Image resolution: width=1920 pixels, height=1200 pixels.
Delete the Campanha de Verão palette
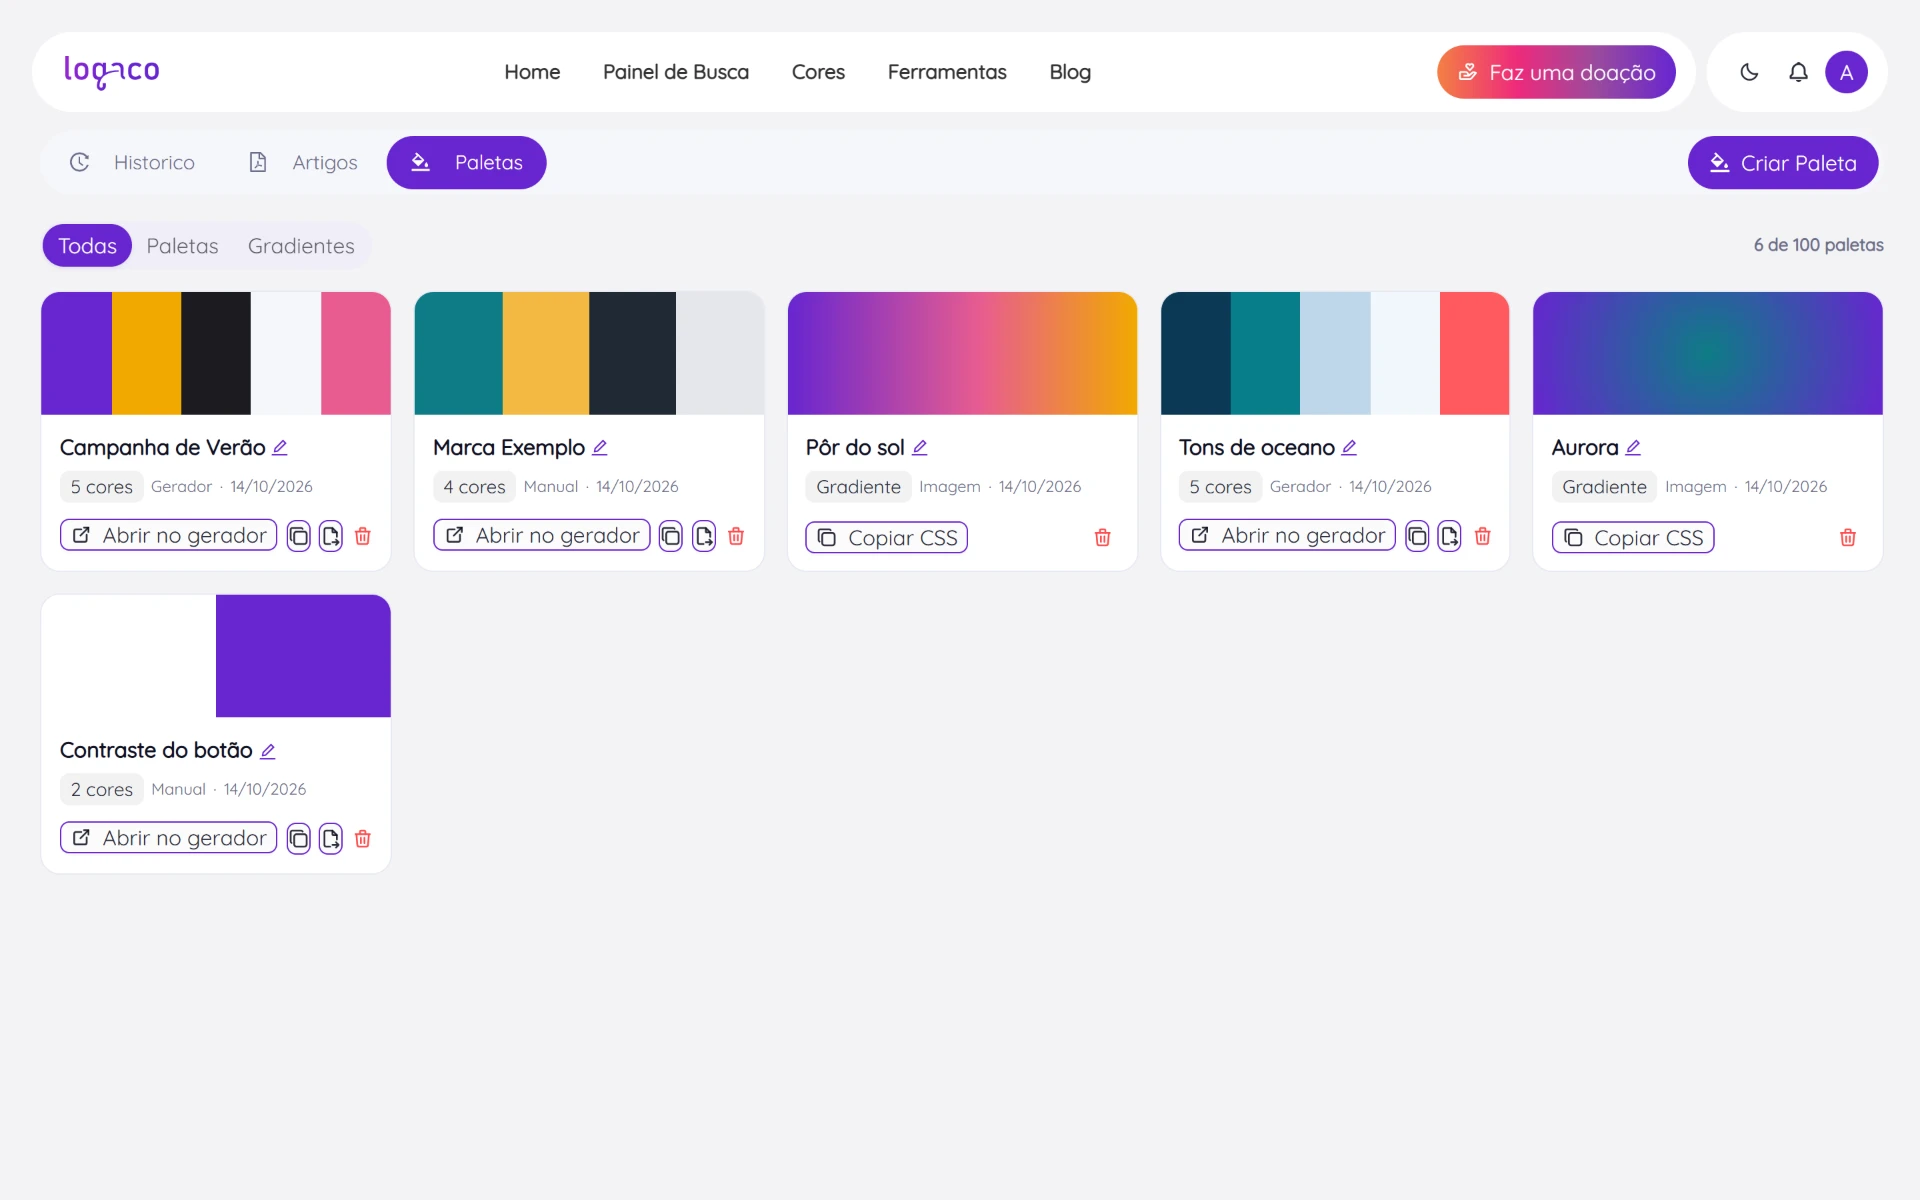[363, 536]
